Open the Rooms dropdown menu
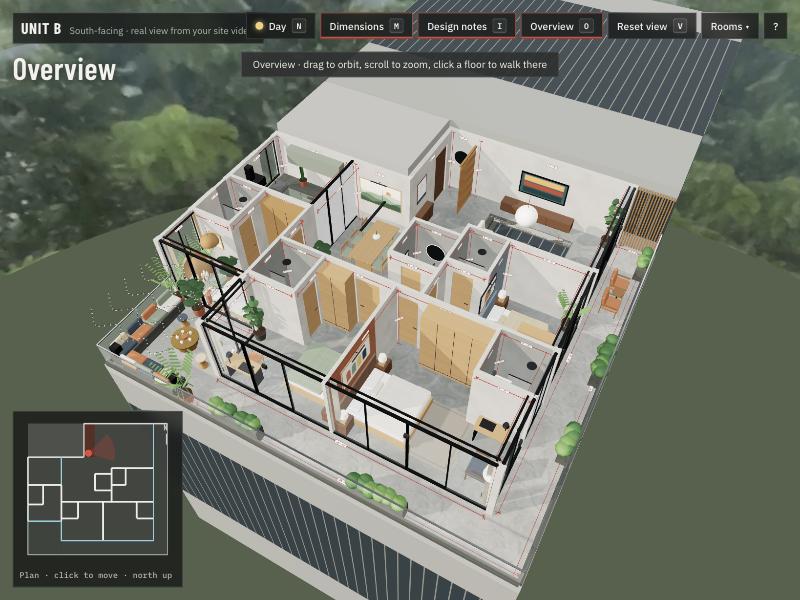 (x=730, y=26)
